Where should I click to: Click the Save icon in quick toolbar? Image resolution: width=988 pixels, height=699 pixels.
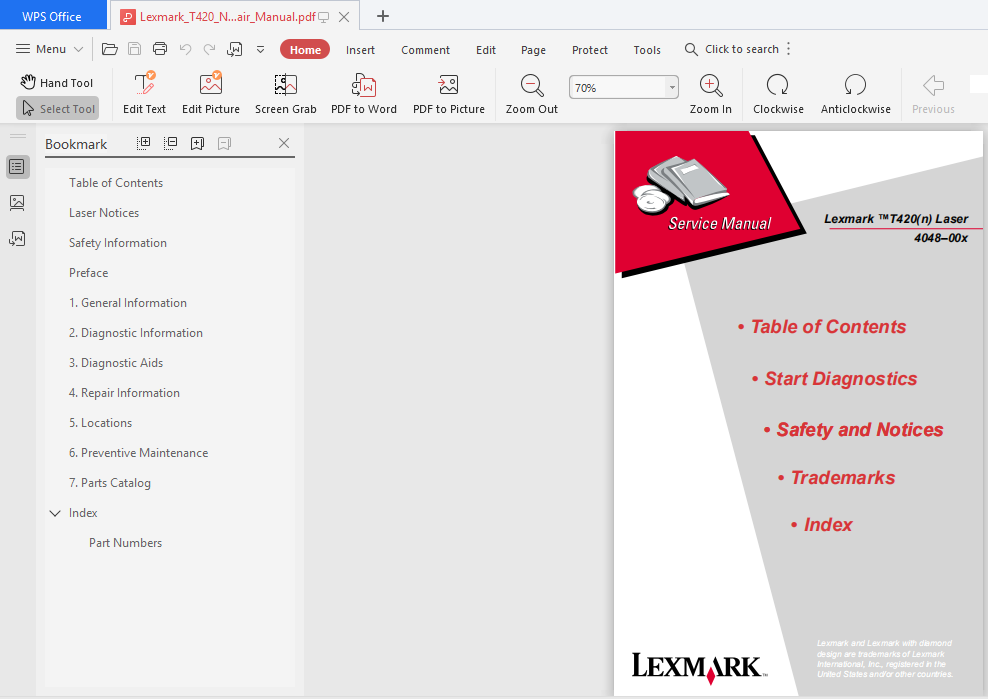coord(135,49)
